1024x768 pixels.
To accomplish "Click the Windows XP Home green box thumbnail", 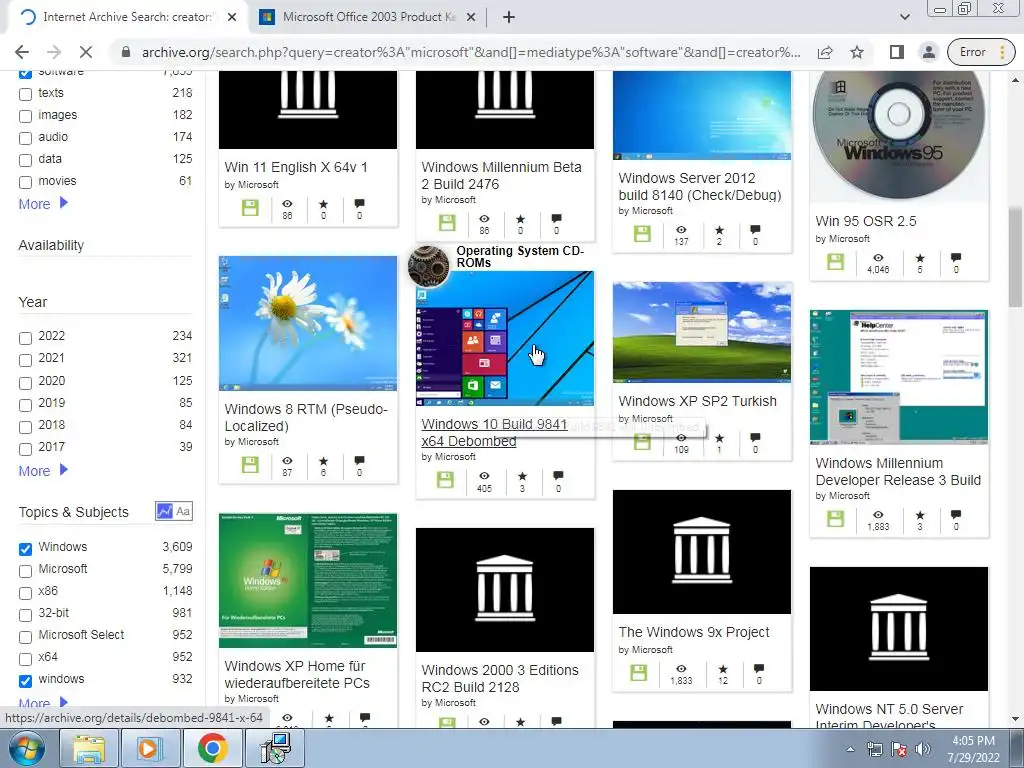I will (x=308, y=581).
